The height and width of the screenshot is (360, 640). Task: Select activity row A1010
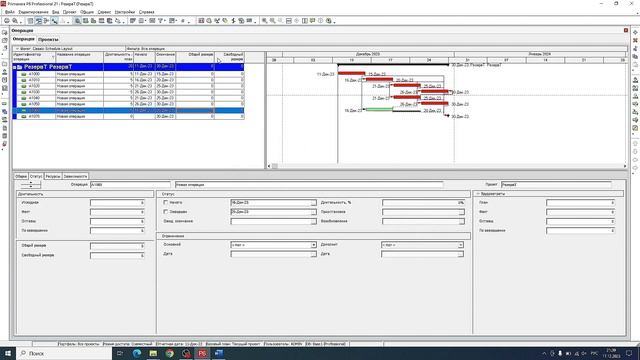pos(129,80)
